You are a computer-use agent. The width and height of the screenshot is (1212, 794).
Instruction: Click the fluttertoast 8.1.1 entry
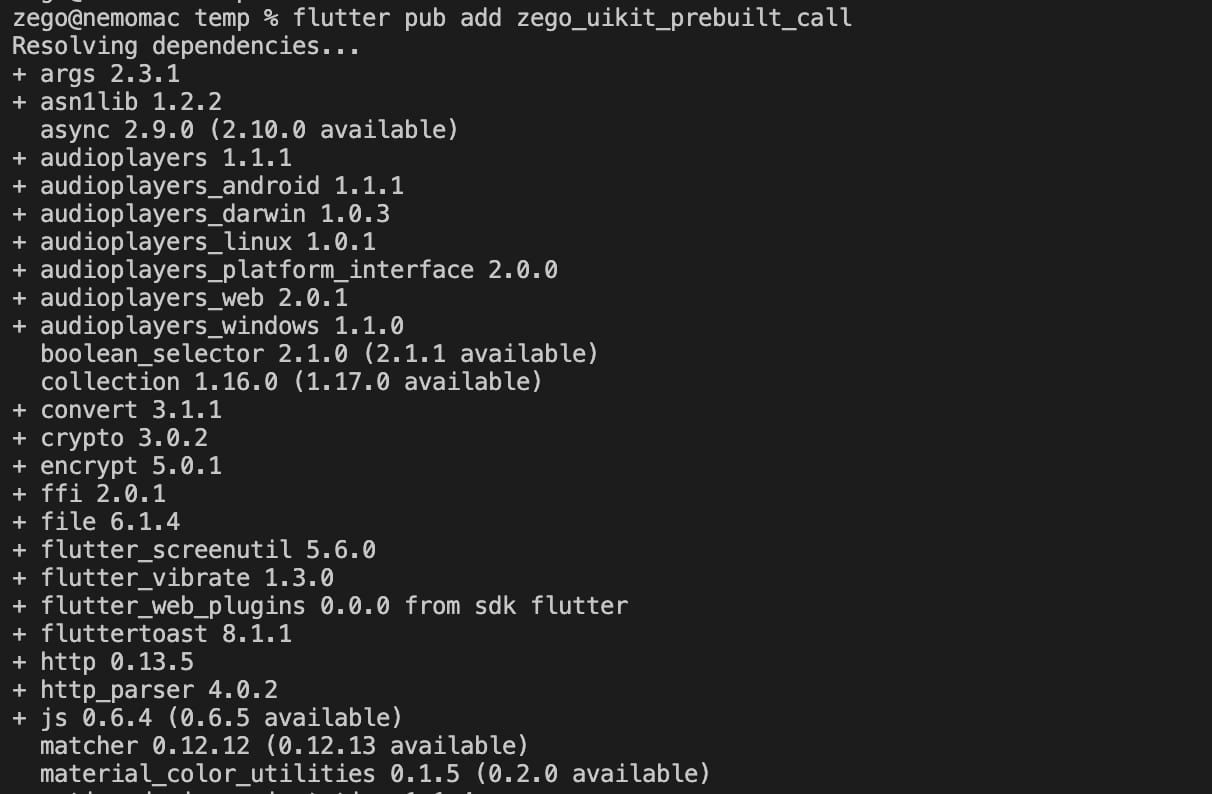(x=152, y=634)
